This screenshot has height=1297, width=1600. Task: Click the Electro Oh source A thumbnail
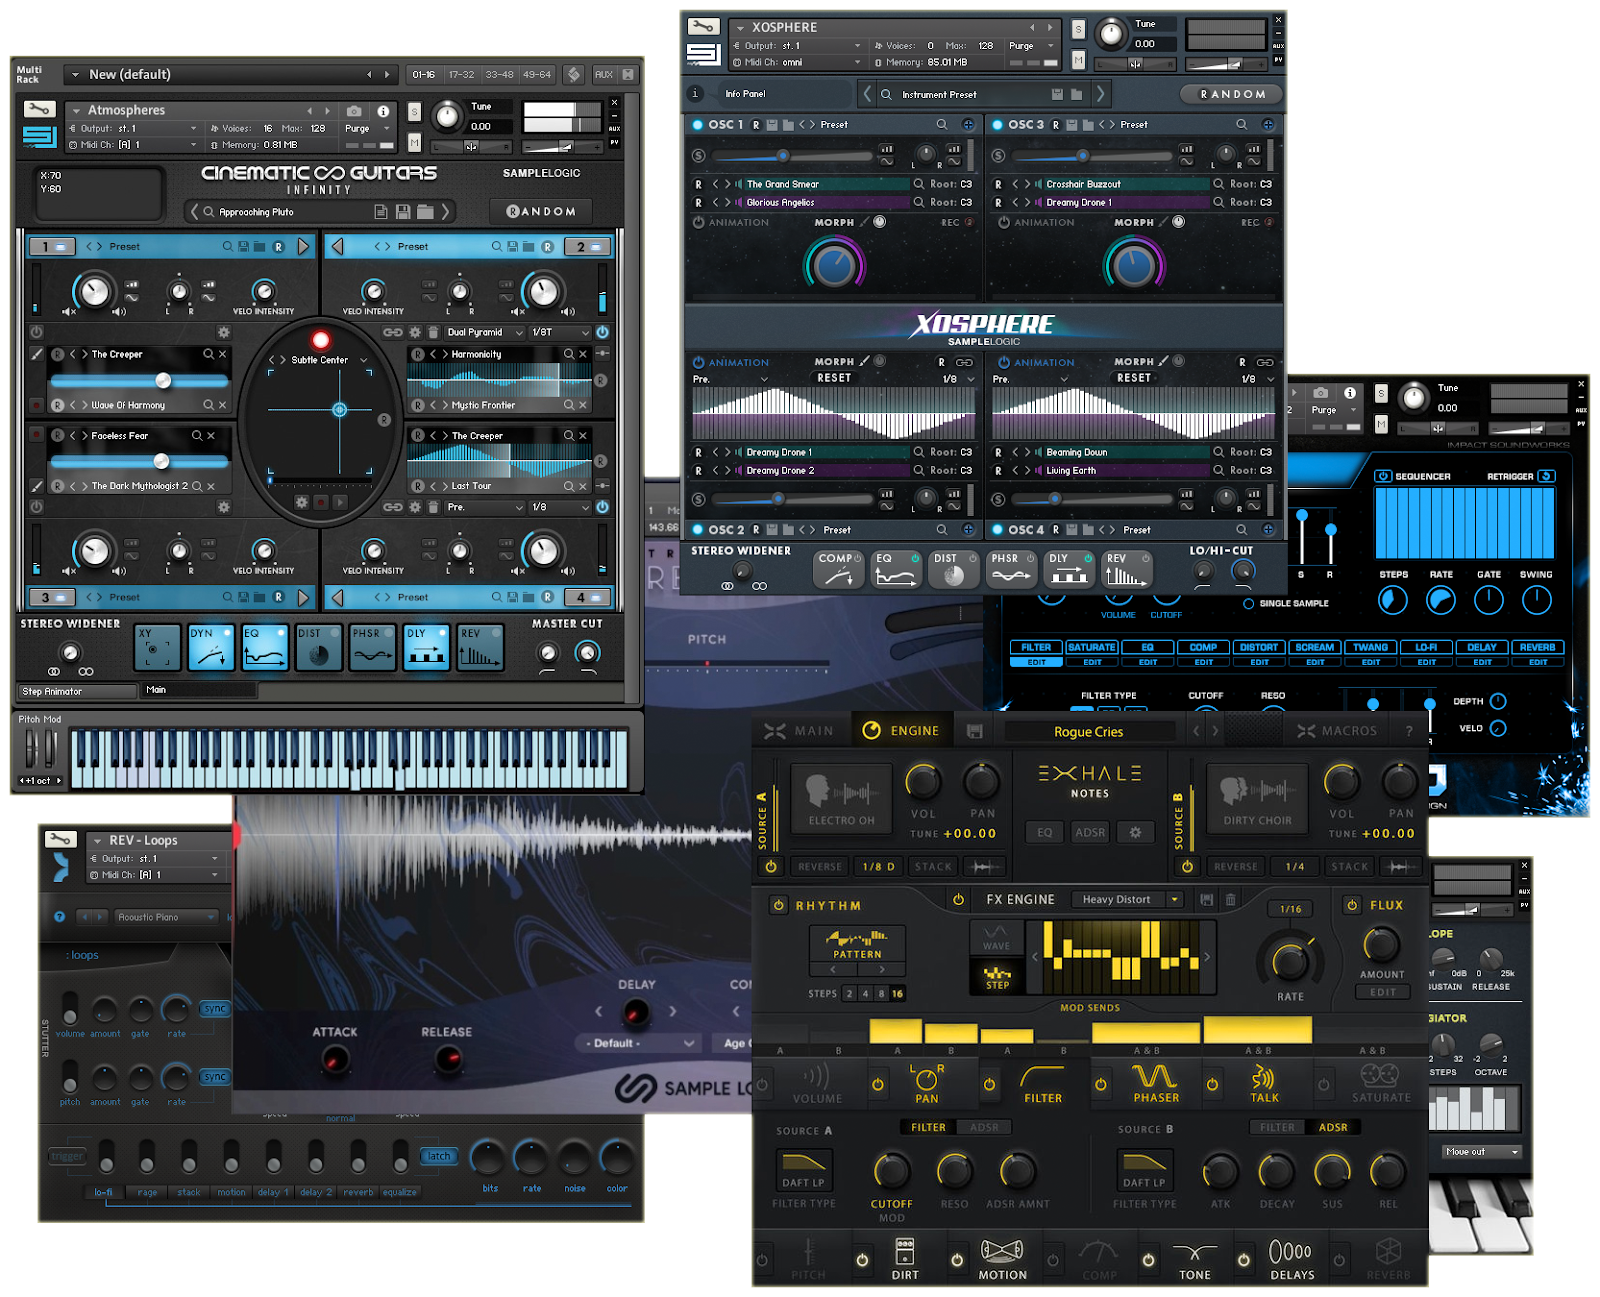click(841, 798)
